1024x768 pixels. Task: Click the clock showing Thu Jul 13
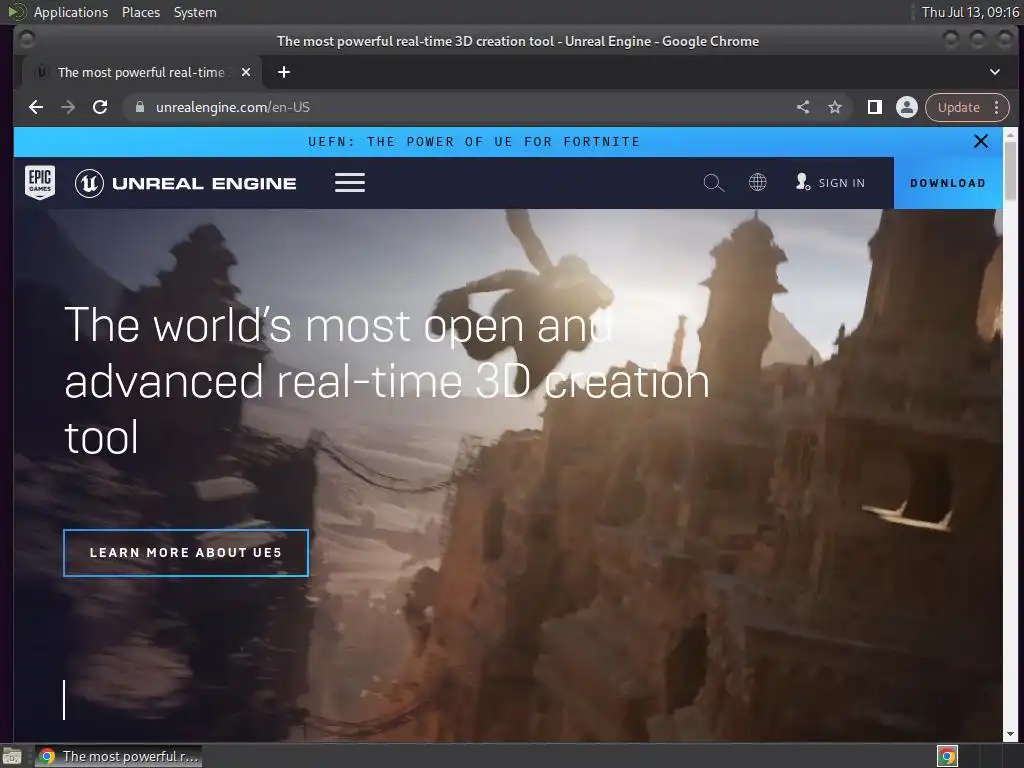tap(970, 12)
